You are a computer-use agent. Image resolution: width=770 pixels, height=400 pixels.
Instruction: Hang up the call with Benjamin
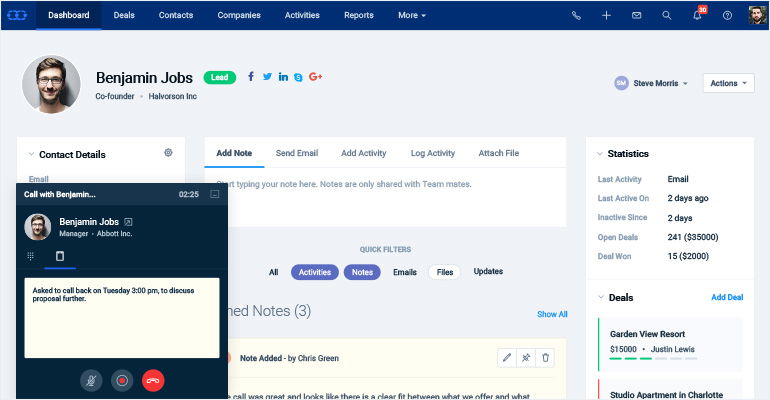click(153, 380)
